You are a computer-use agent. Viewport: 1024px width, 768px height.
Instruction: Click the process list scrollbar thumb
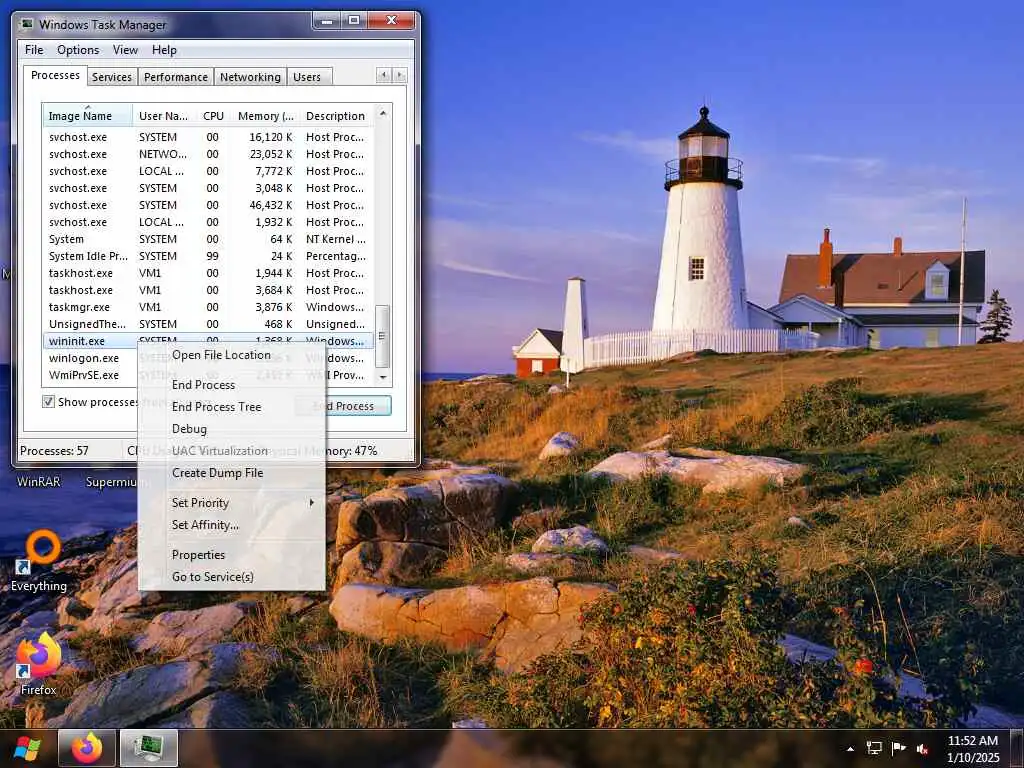click(383, 336)
